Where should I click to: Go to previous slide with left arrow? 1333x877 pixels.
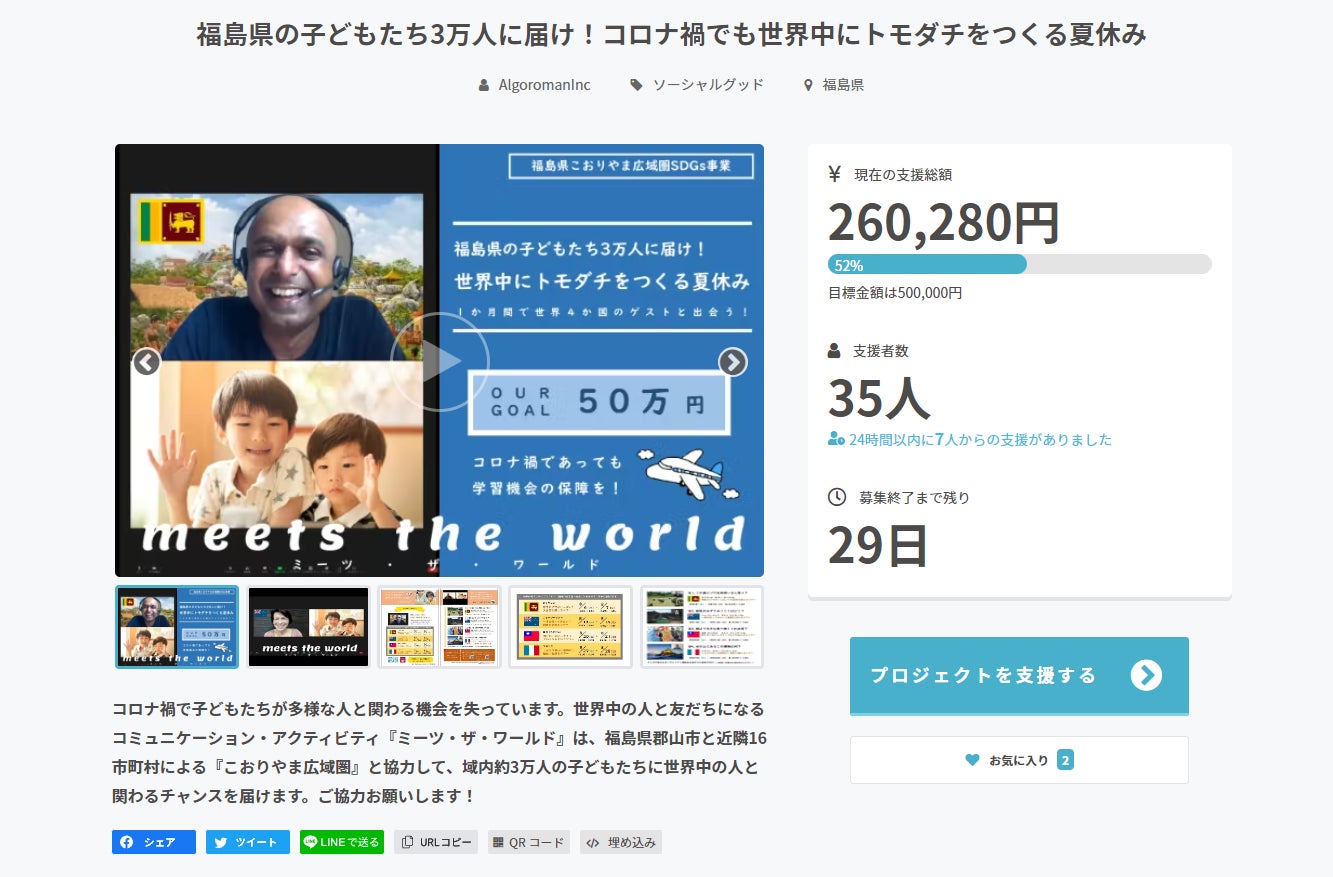(x=147, y=362)
